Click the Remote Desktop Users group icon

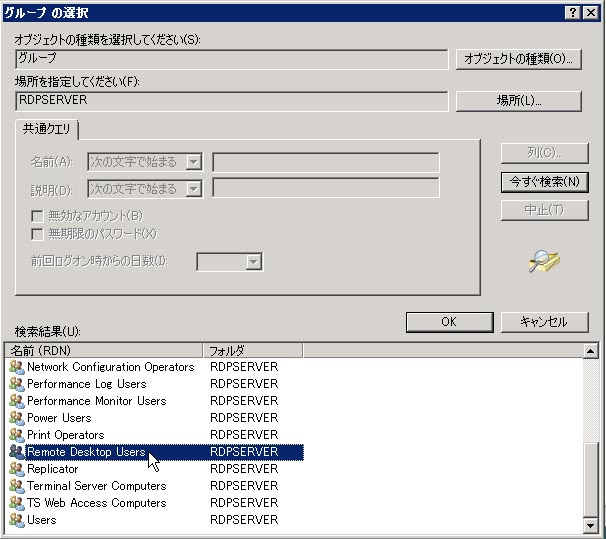pyautogui.click(x=17, y=452)
